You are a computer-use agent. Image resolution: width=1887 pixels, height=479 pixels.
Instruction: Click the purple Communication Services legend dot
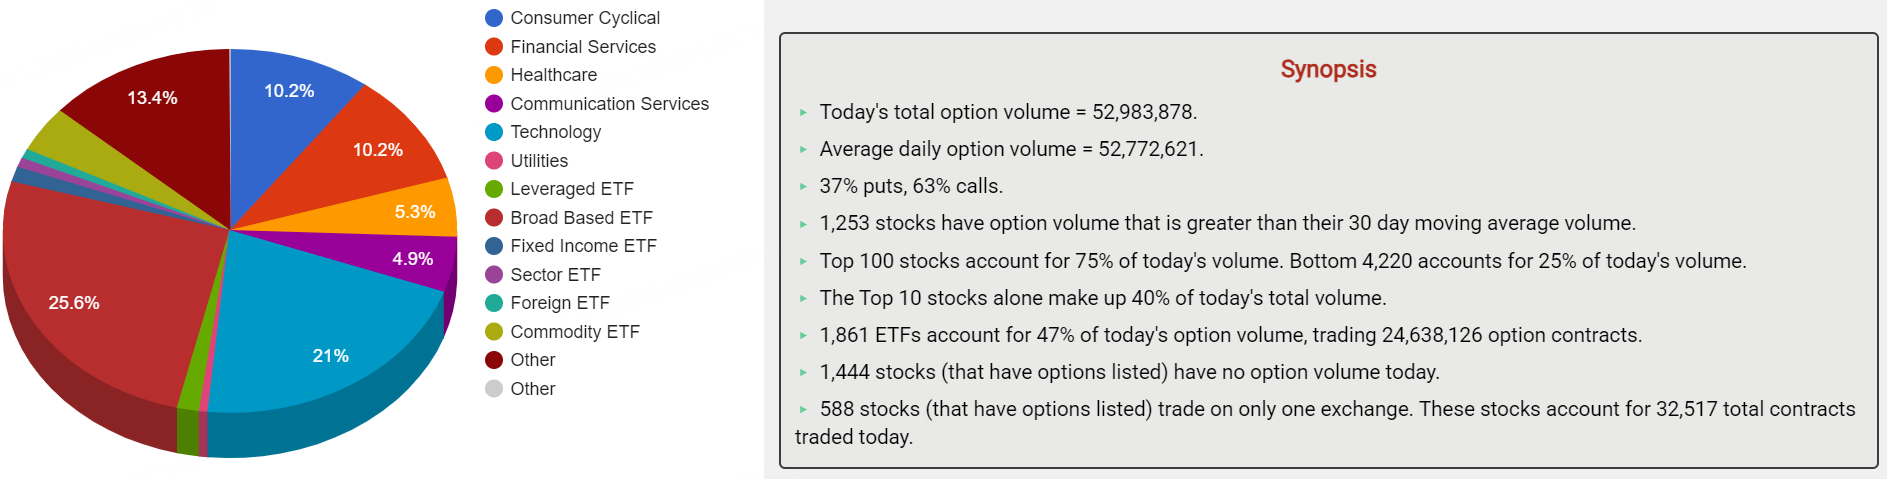tap(494, 104)
